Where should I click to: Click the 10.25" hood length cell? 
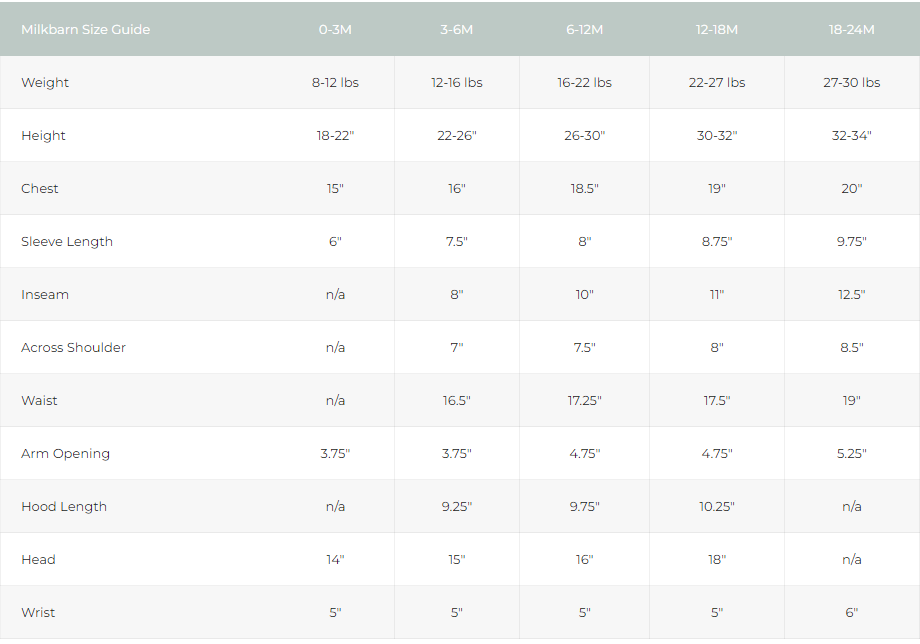click(x=717, y=506)
